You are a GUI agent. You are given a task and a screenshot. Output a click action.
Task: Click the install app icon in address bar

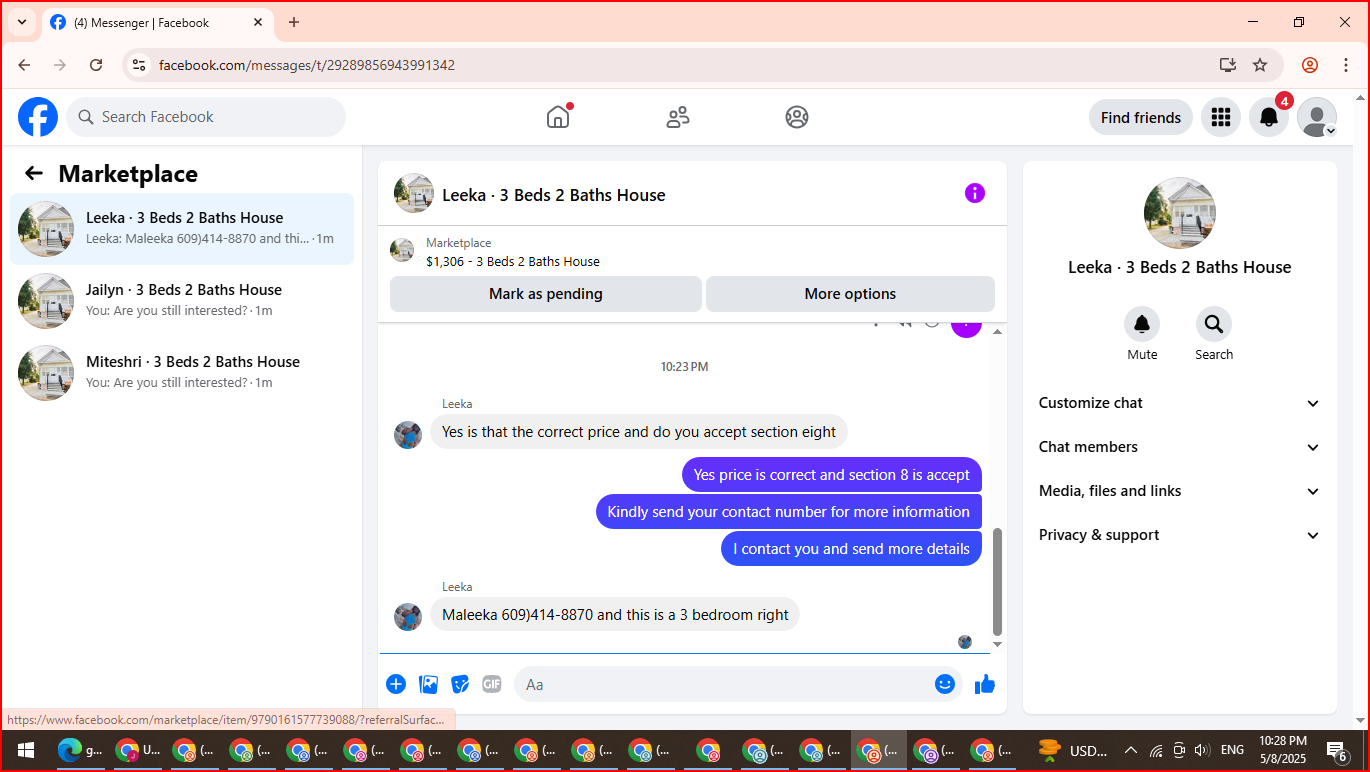pyautogui.click(x=1228, y=65)
